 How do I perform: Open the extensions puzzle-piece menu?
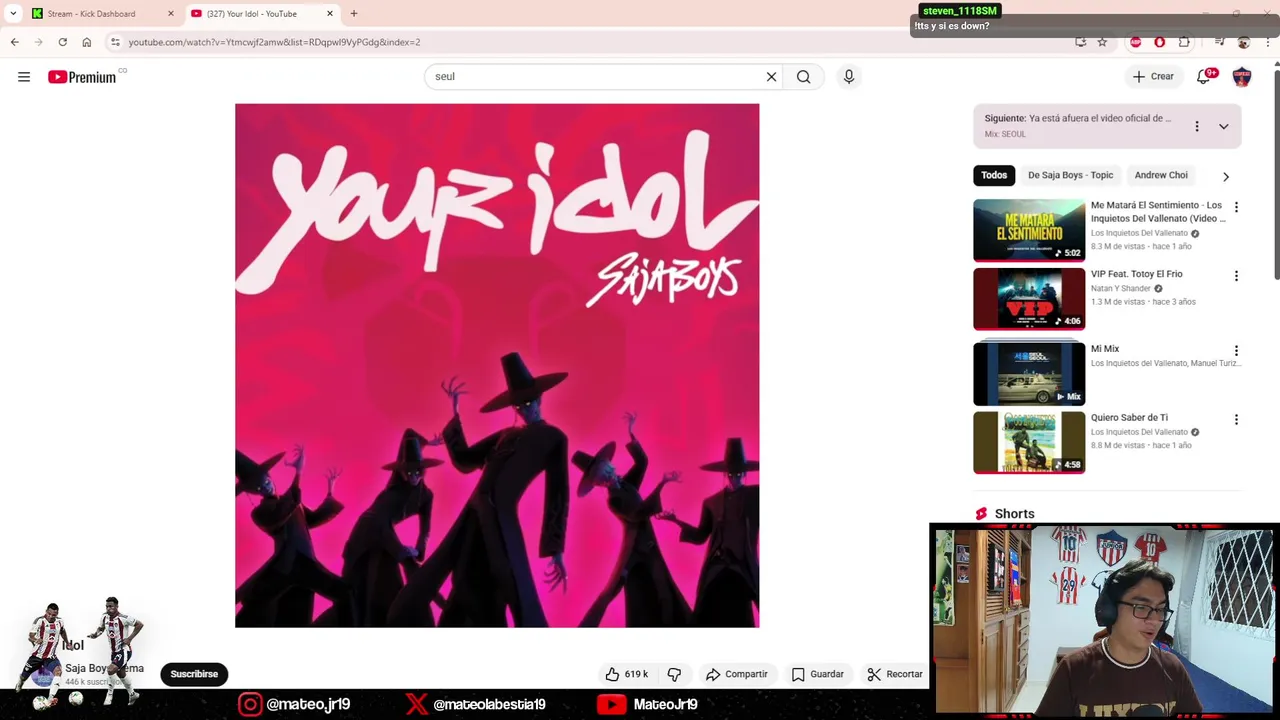coord(1184,42)
